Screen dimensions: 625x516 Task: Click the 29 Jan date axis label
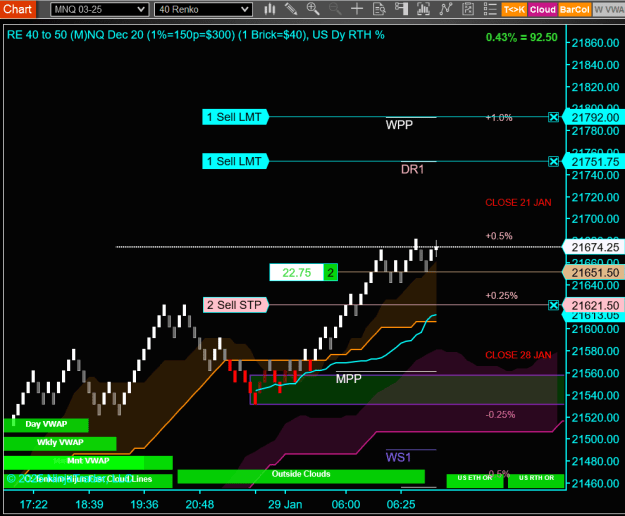[x=285, y=504]
